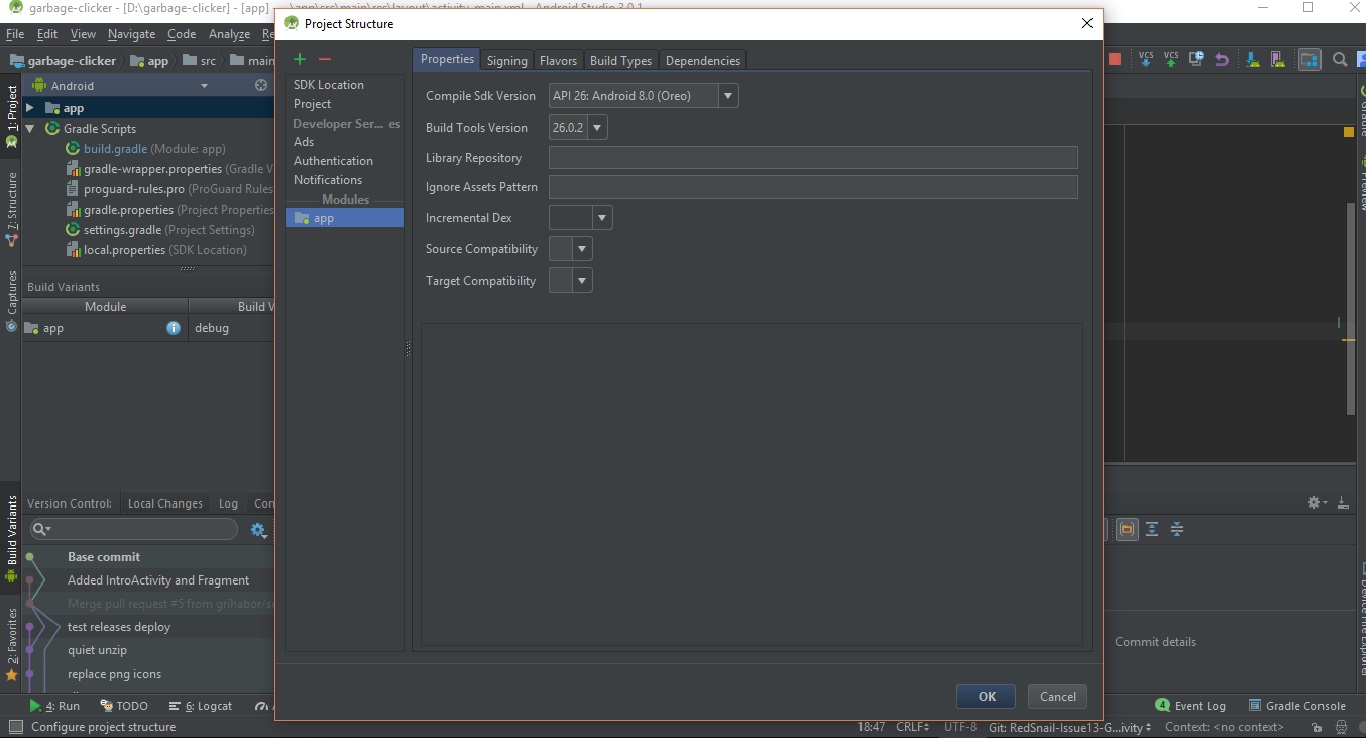
Task: Select SDK Location in dialog sidebar
Action: coord(329,85)
